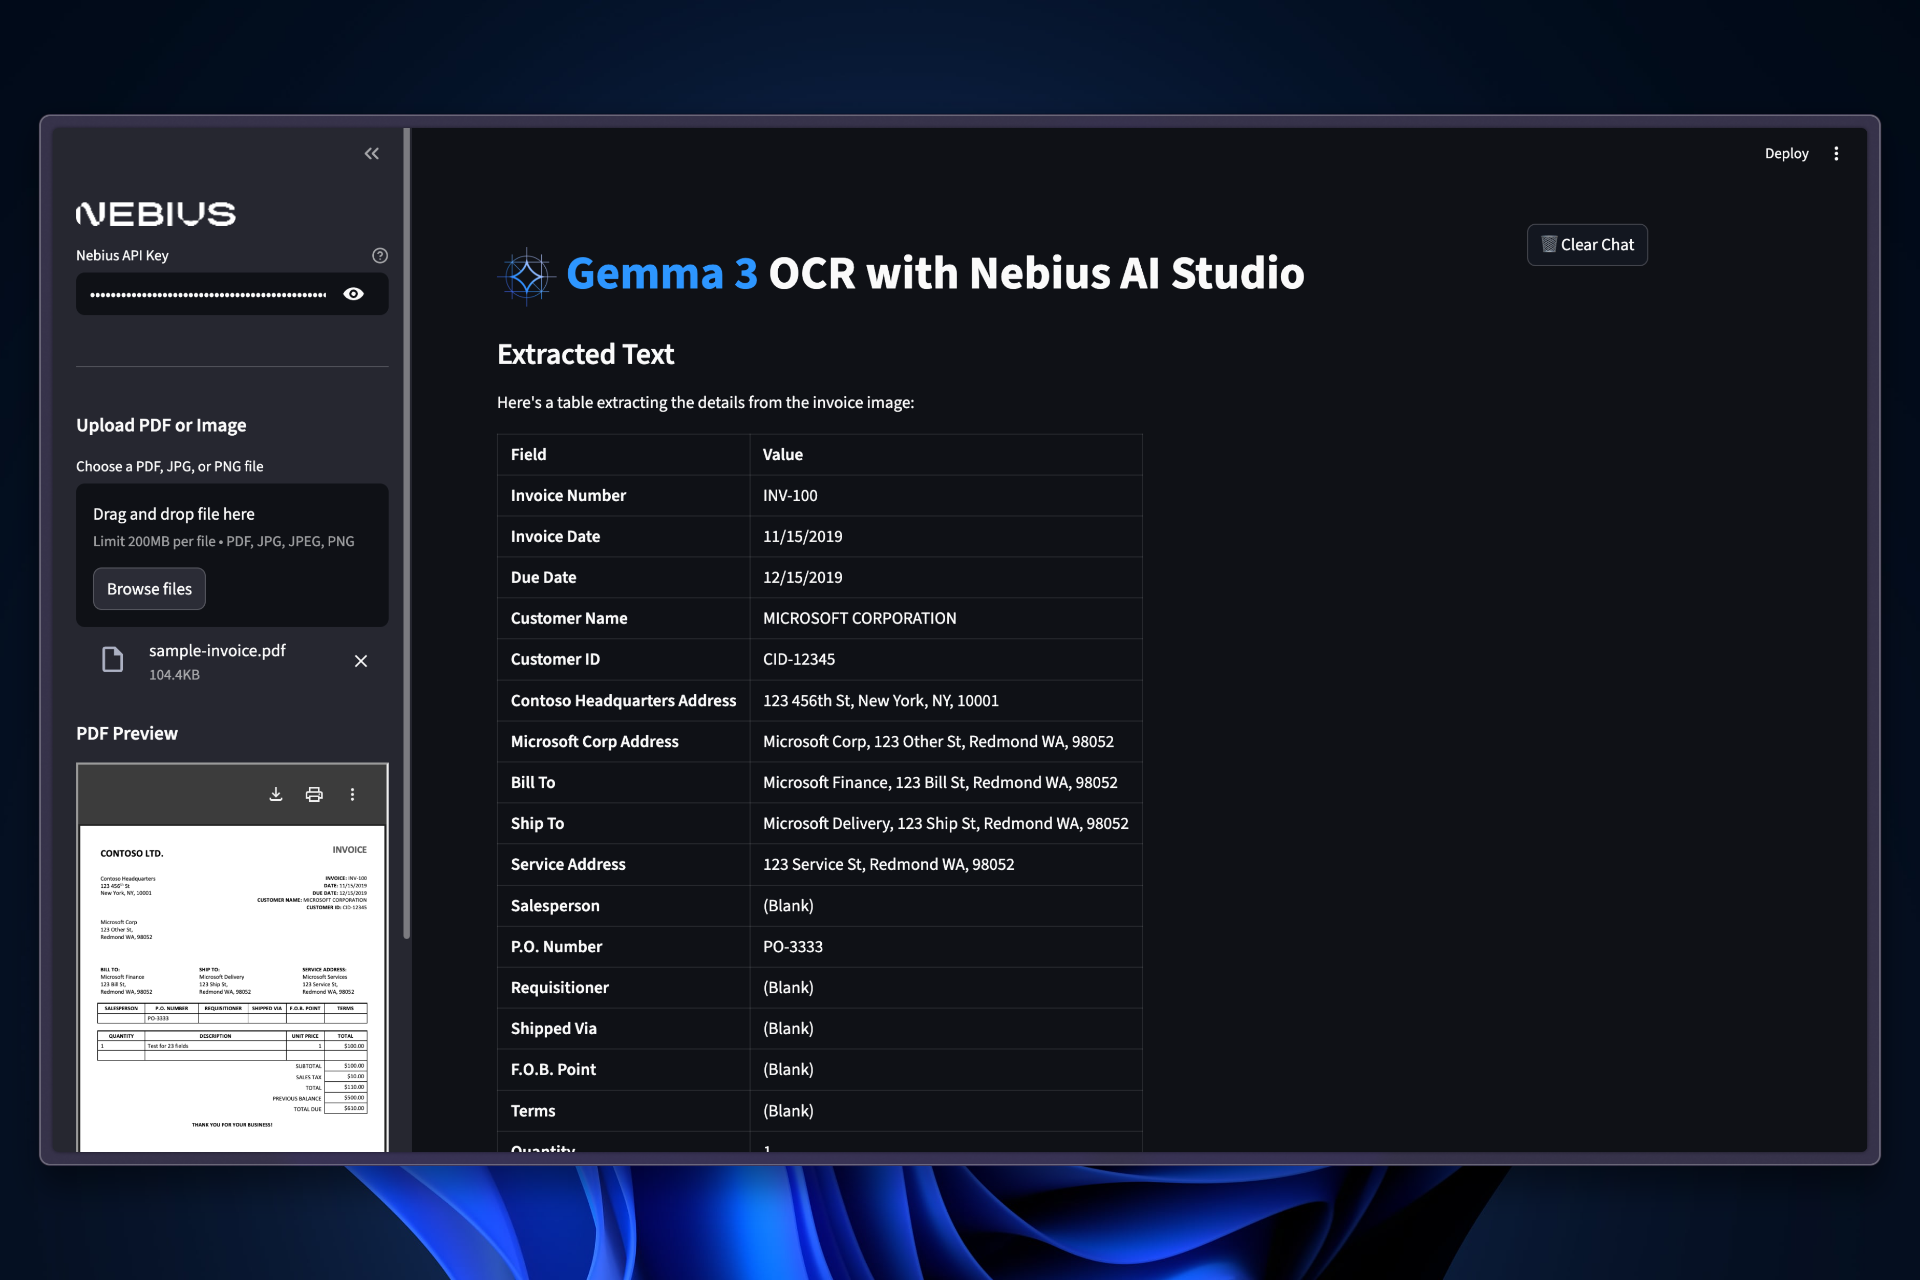Click the Browse files button
The width and height of the screenshot is (1920, 1280).
pyautogui.click(x=149, y=589)
